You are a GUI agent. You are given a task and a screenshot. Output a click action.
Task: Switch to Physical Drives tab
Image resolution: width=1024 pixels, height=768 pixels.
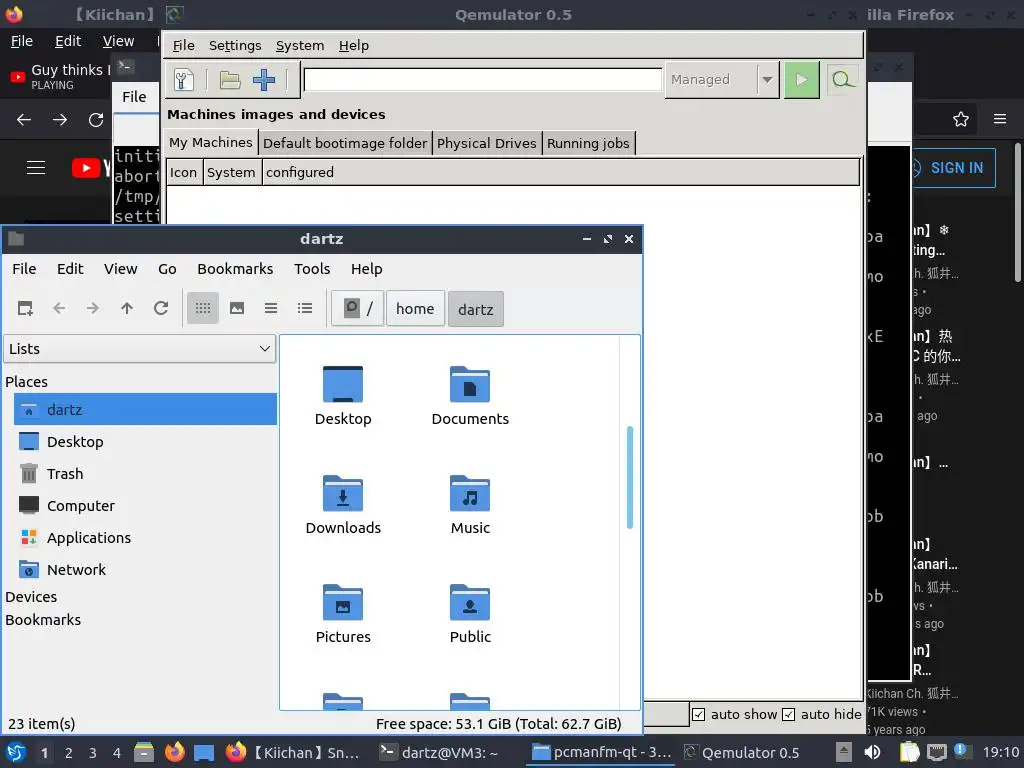[487, 143]
